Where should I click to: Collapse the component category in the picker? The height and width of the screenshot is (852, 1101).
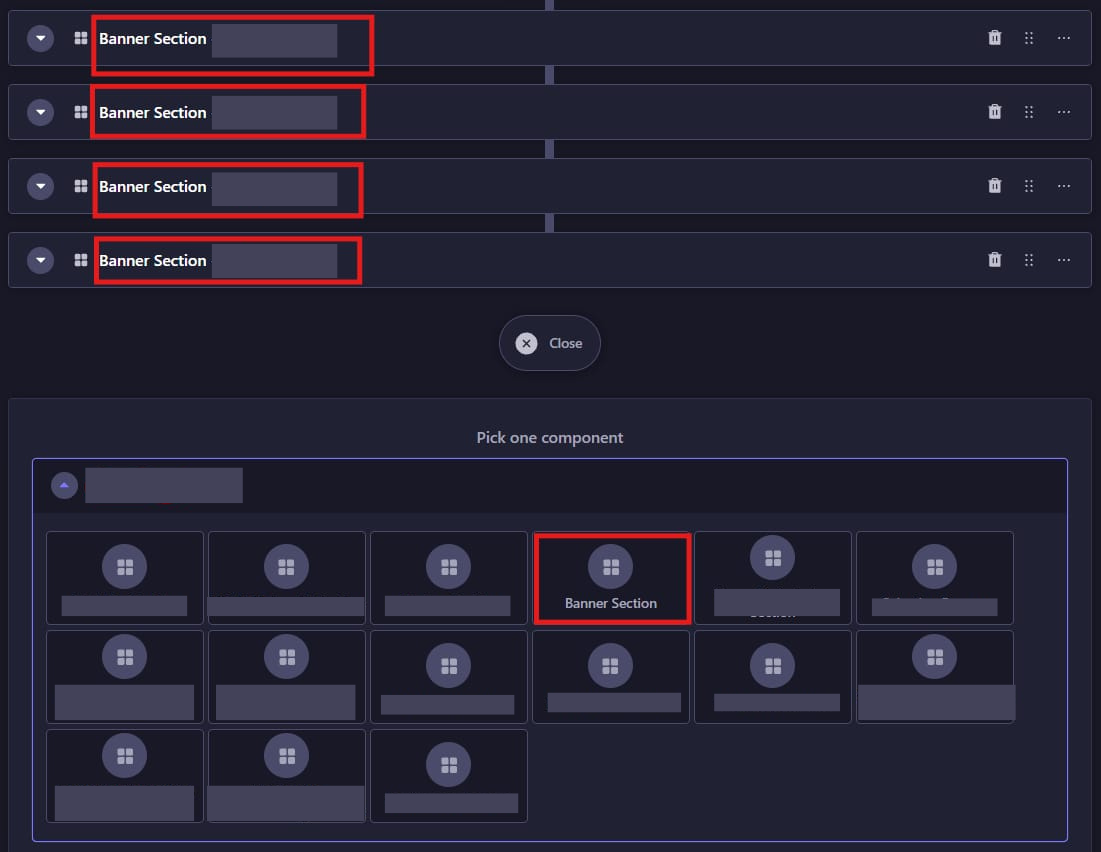[64, 485]
